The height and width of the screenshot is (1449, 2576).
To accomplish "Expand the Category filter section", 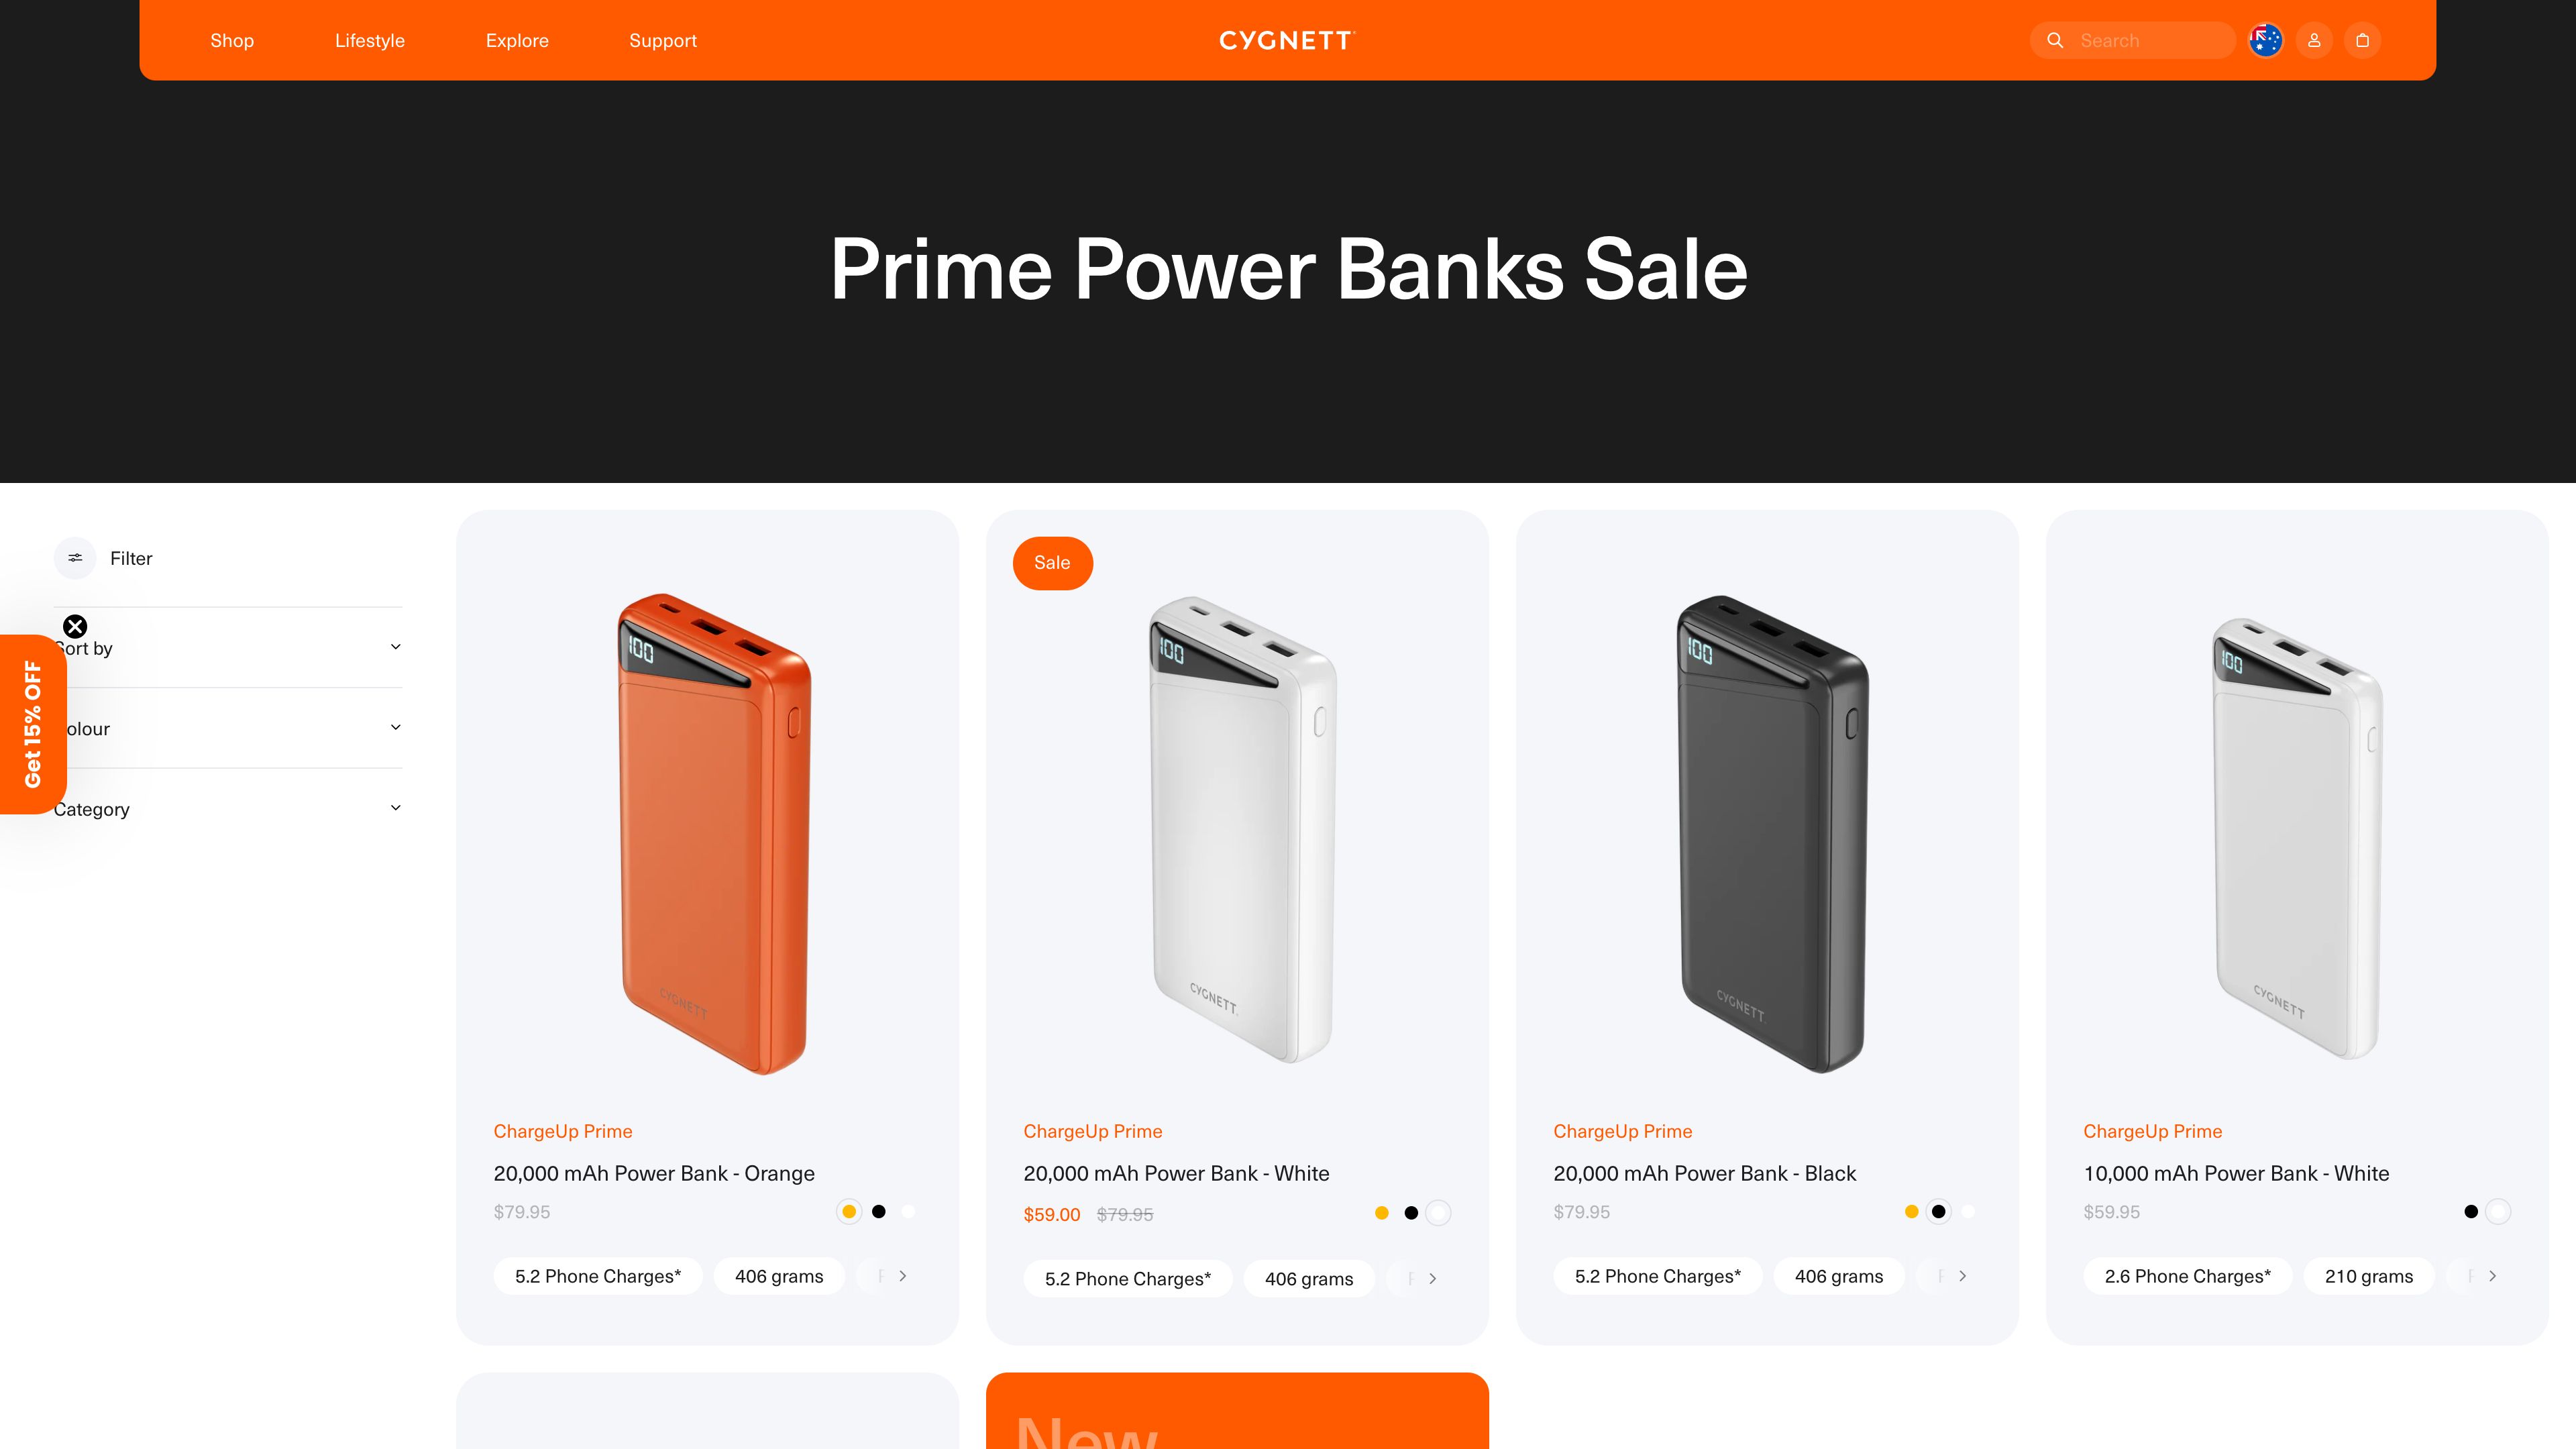I will pos(228,809).
